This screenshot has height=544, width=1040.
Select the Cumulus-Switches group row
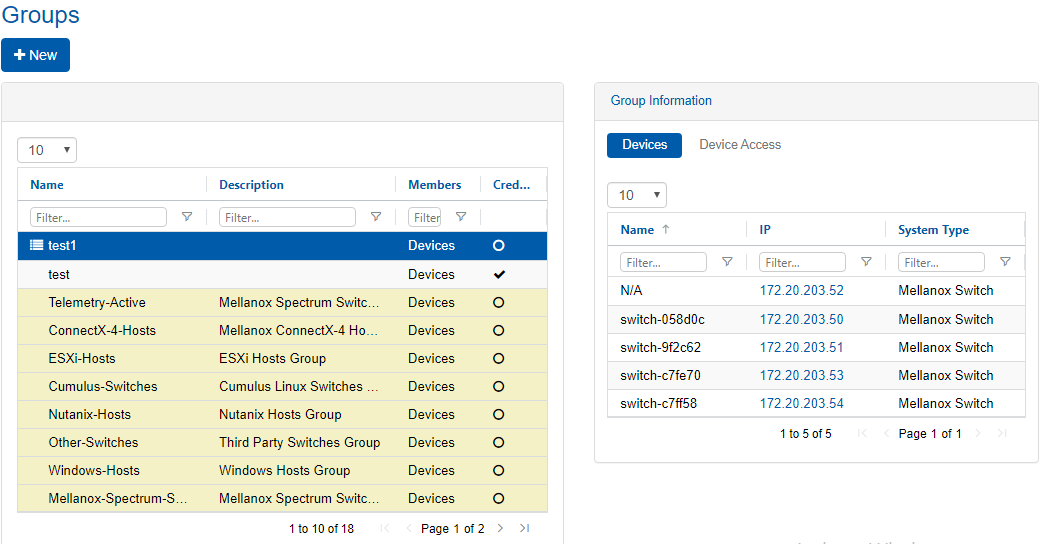pyautogui.click(x=103, y=386)
